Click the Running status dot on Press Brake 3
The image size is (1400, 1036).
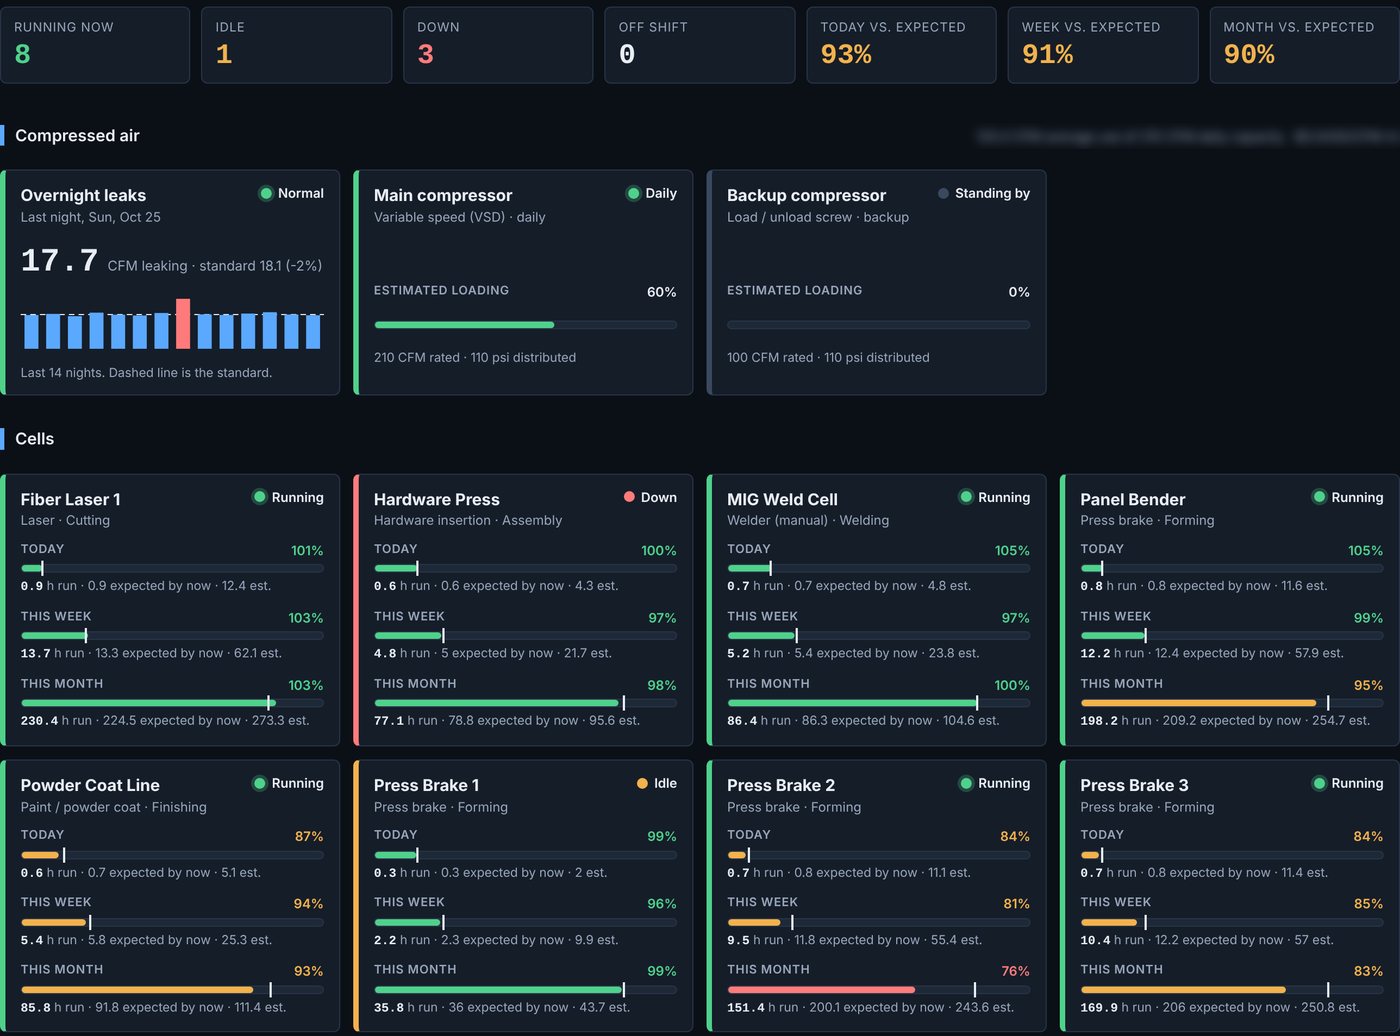[1319, 784]
